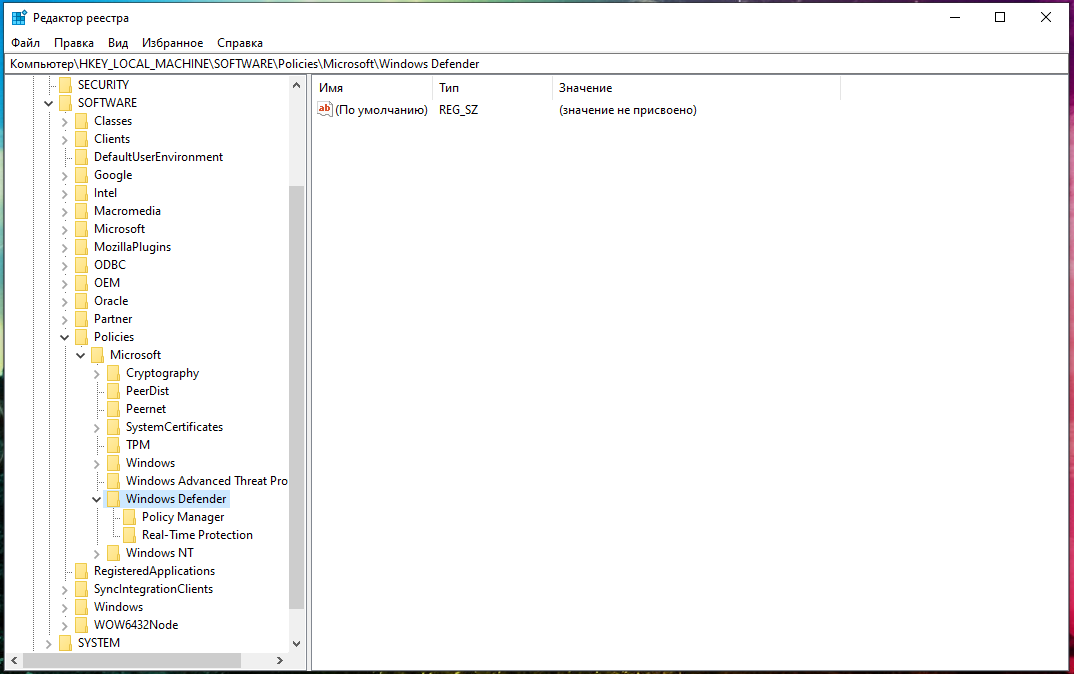Open the Файл menu
Image resolution: width=1074 pixels, height=674 pixels.
tap(25, 43)
